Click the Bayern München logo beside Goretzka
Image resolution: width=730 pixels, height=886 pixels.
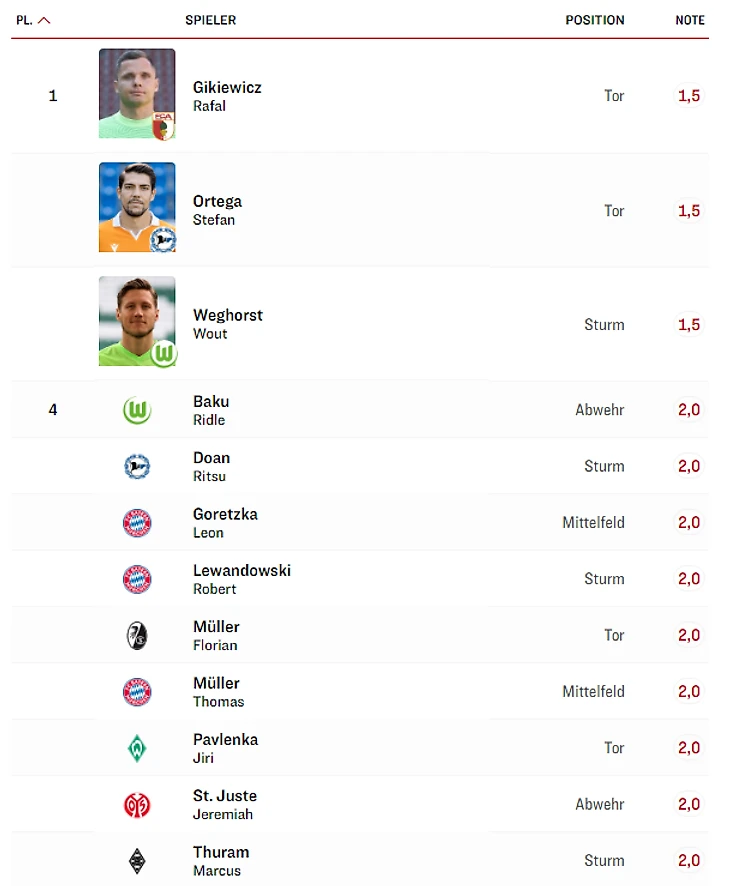click(137, 523)
